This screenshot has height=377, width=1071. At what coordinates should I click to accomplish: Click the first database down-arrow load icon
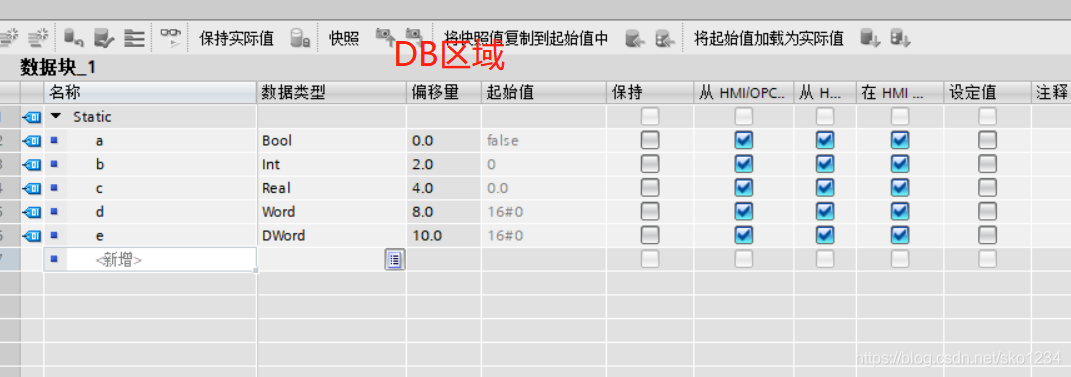point(870,38)
